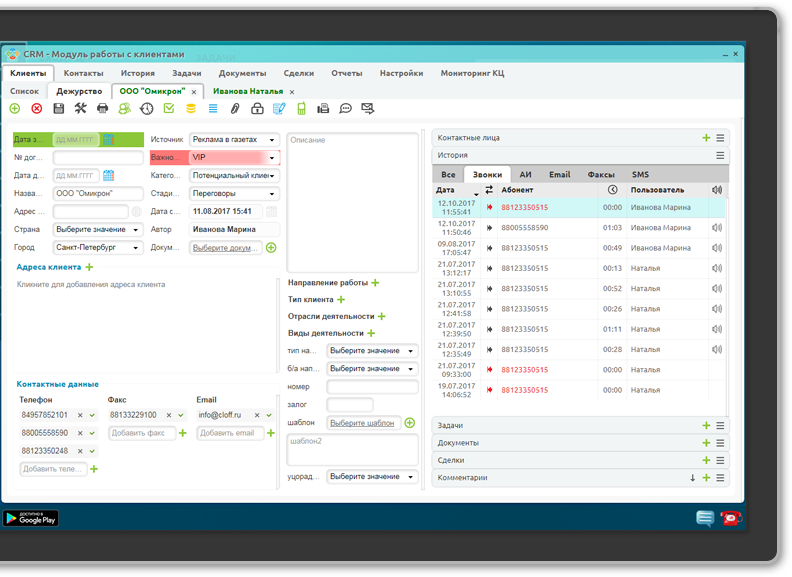Screen dimensions: 792x577
Task: Sort call list by Дата column header
Action: coord(457,190)
